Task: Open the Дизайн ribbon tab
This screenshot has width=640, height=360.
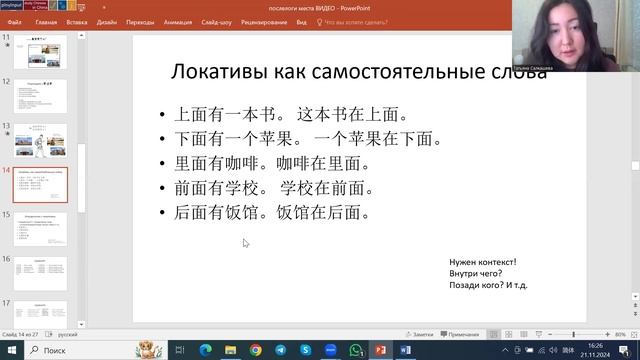Action: pos(107,22)
